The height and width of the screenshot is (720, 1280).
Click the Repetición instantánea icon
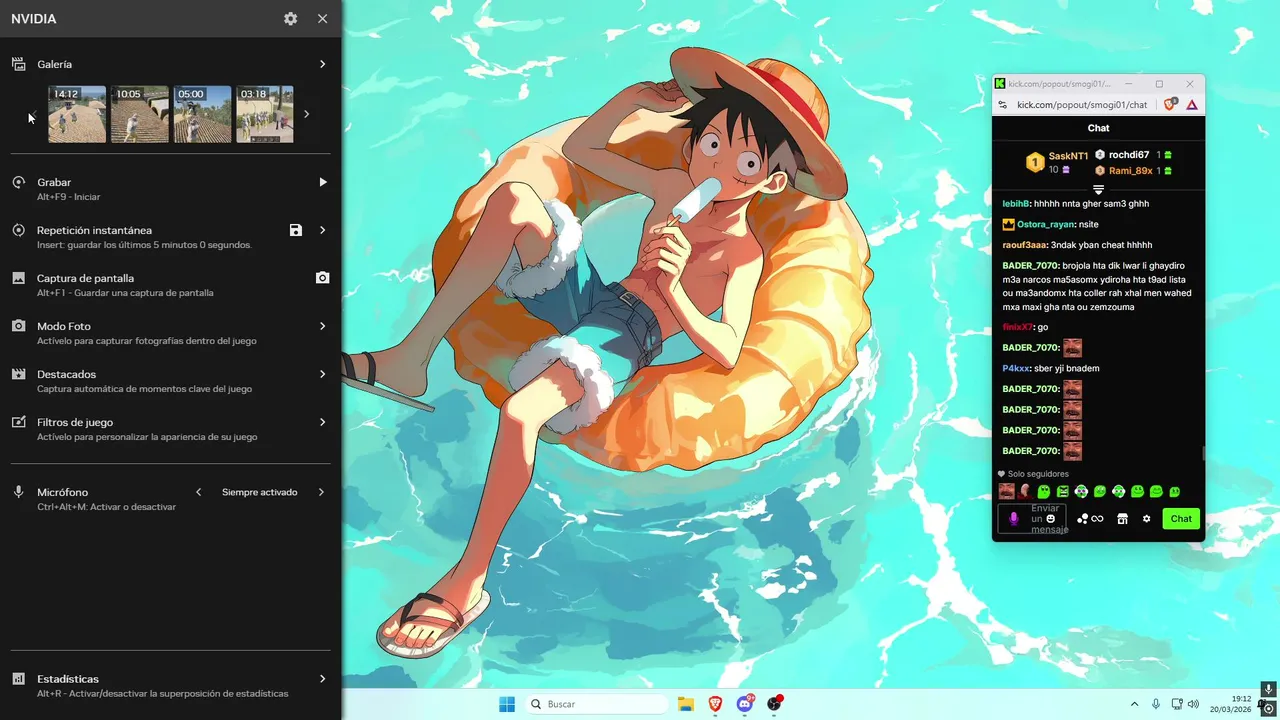click(x=18, y=230)
